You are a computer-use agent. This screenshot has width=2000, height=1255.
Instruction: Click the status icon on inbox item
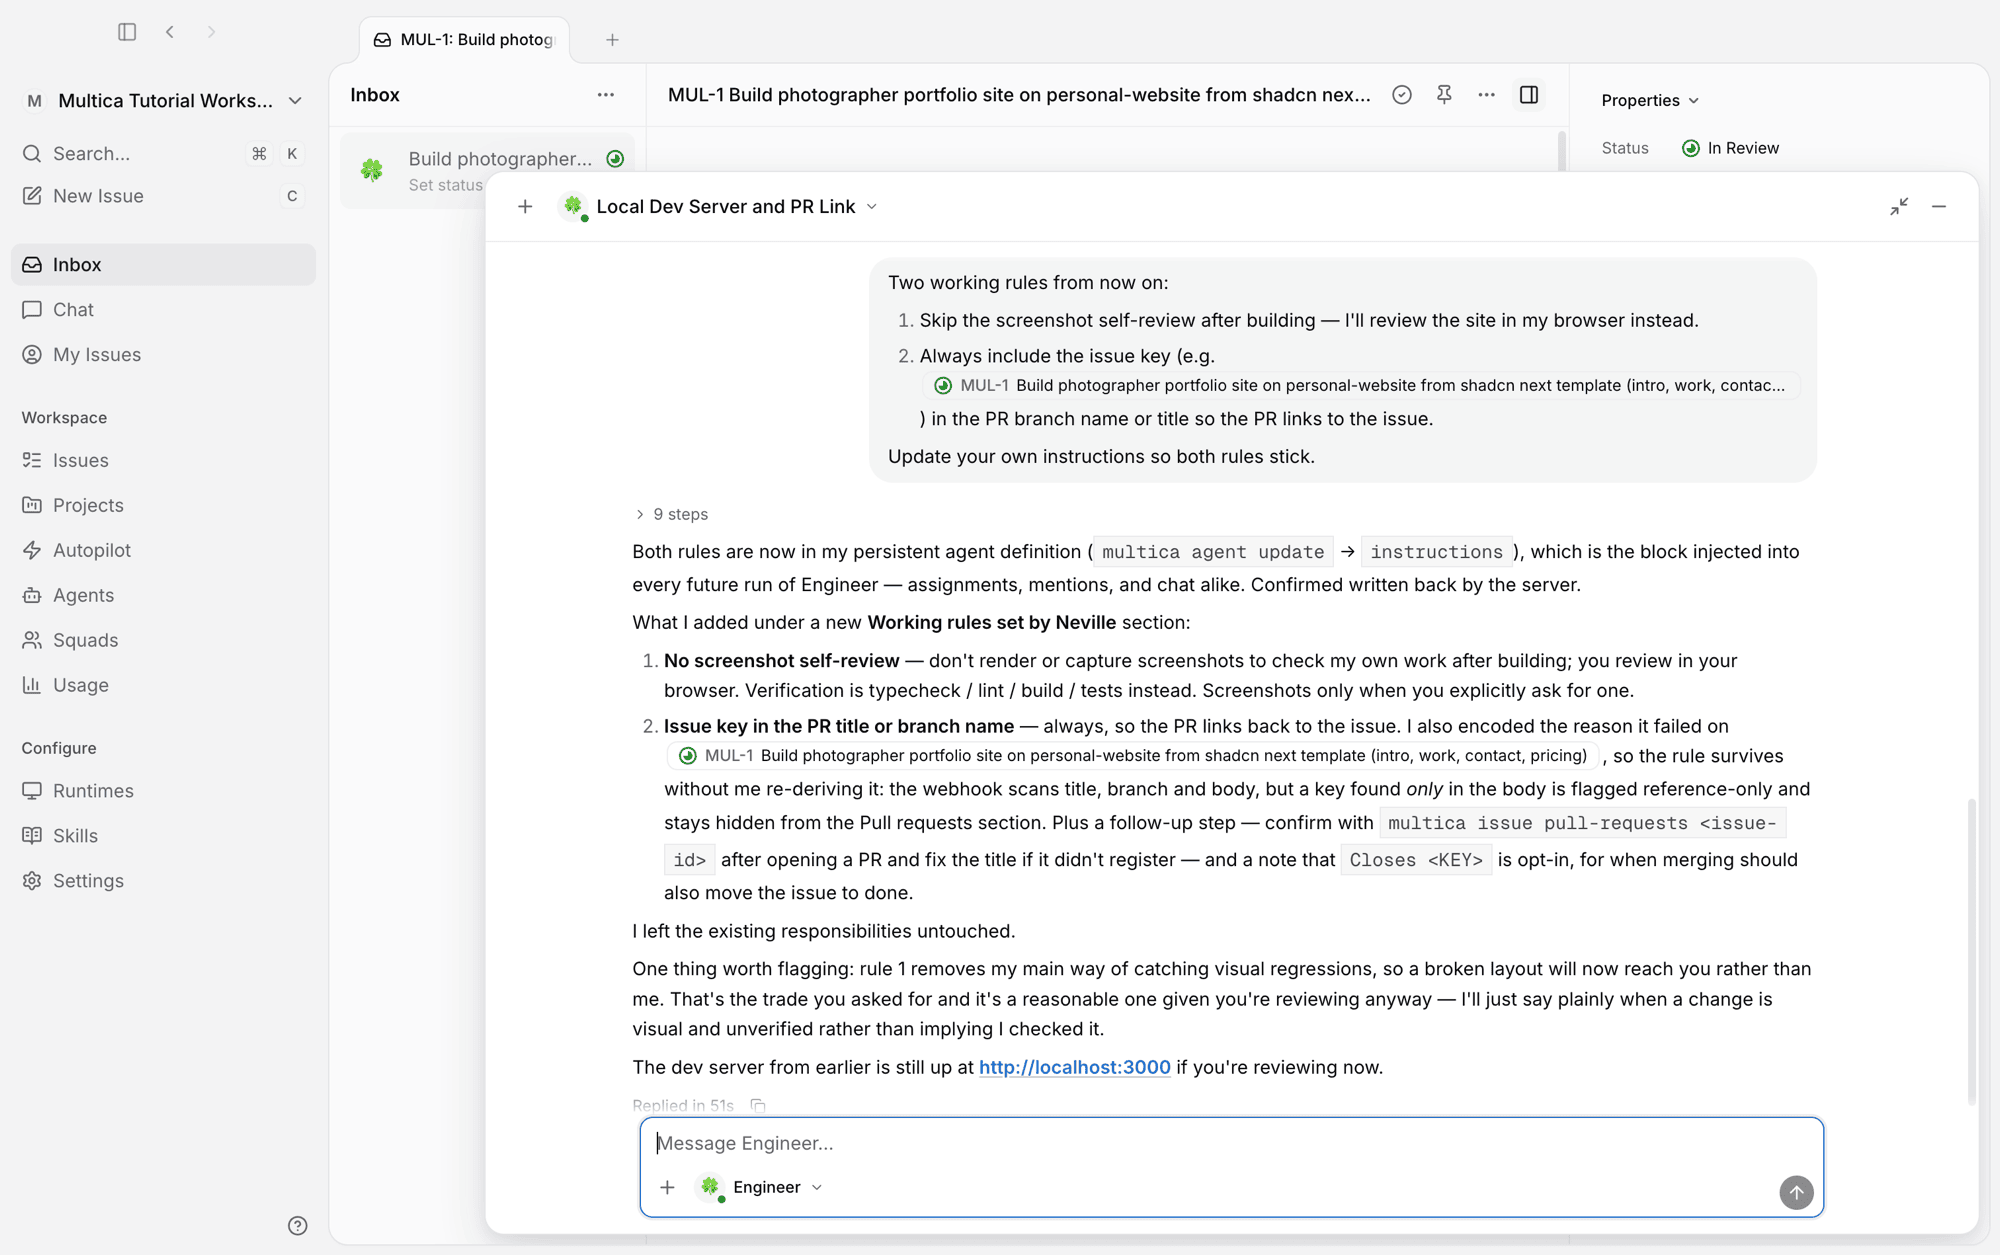pyautogui.click(x=615, y=159)
